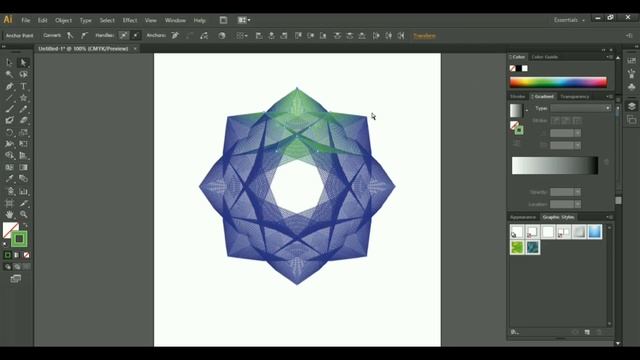Select the Pen tool

(x=9, y=86)
